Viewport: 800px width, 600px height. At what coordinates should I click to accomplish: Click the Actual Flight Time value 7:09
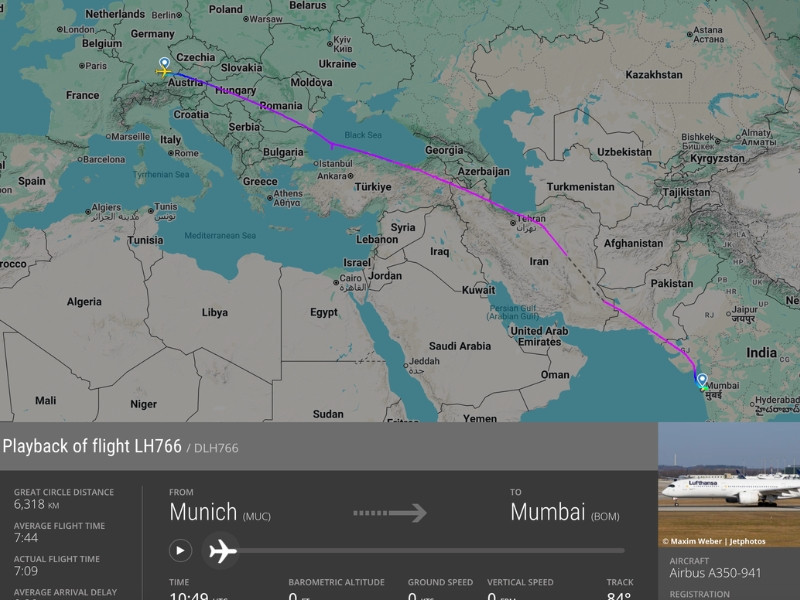point(27,573)
